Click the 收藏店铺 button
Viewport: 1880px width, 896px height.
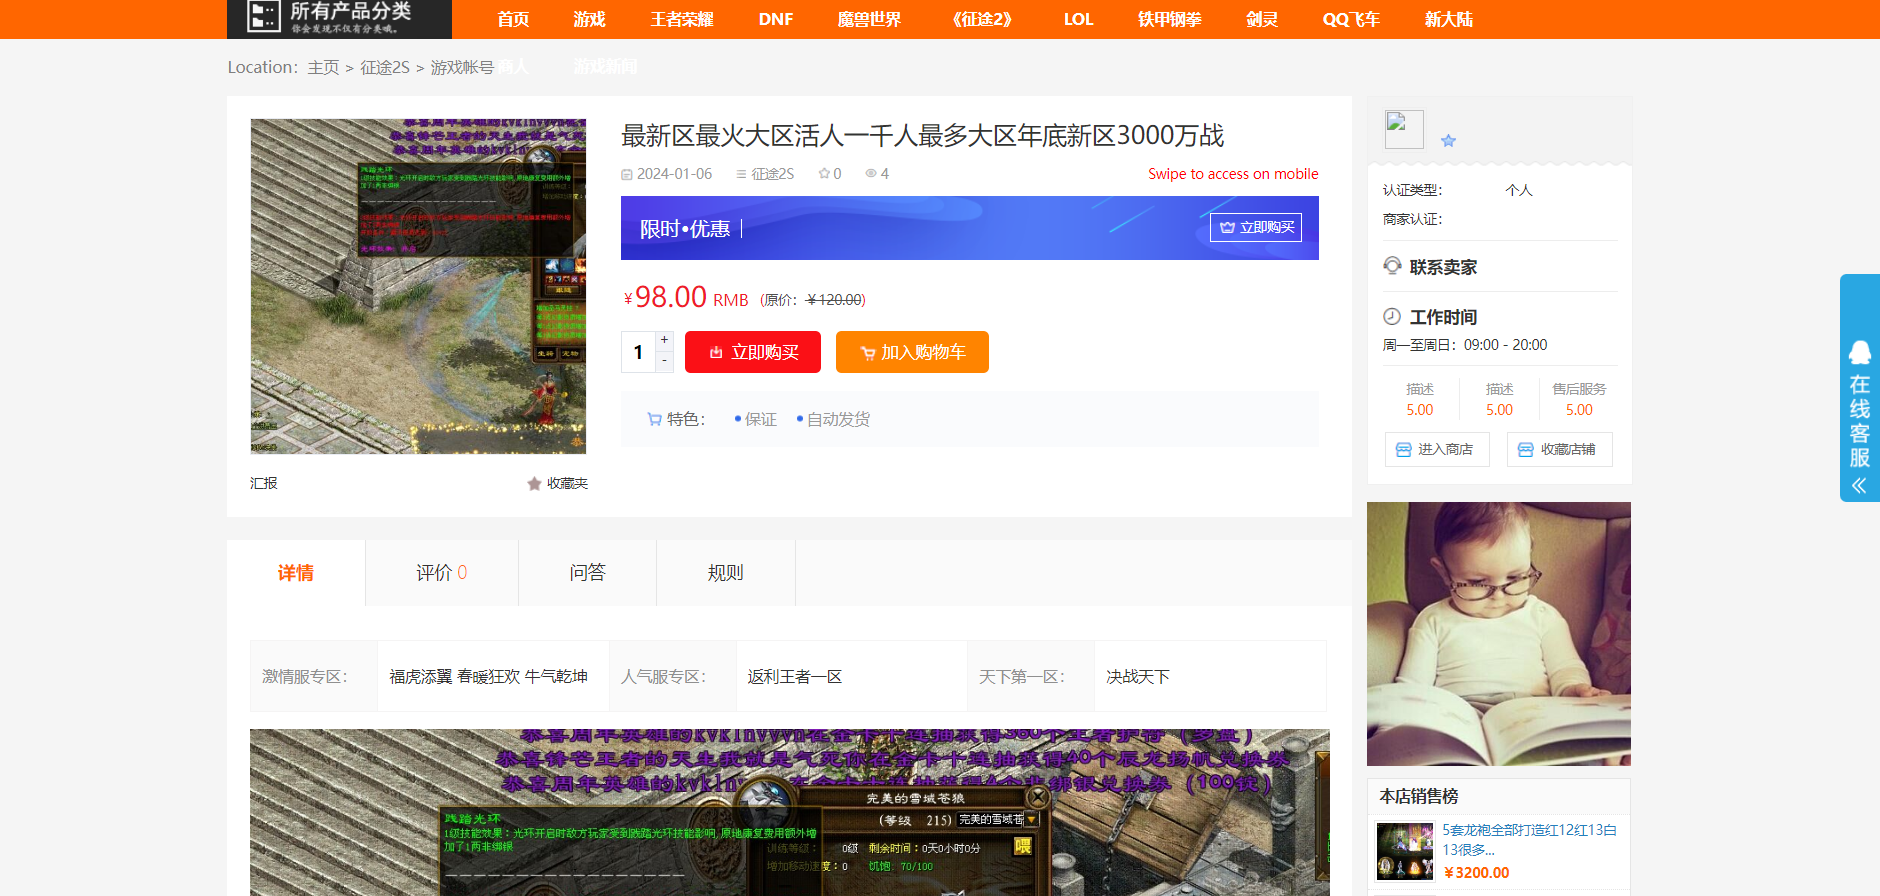click(x=1560, y=450)
